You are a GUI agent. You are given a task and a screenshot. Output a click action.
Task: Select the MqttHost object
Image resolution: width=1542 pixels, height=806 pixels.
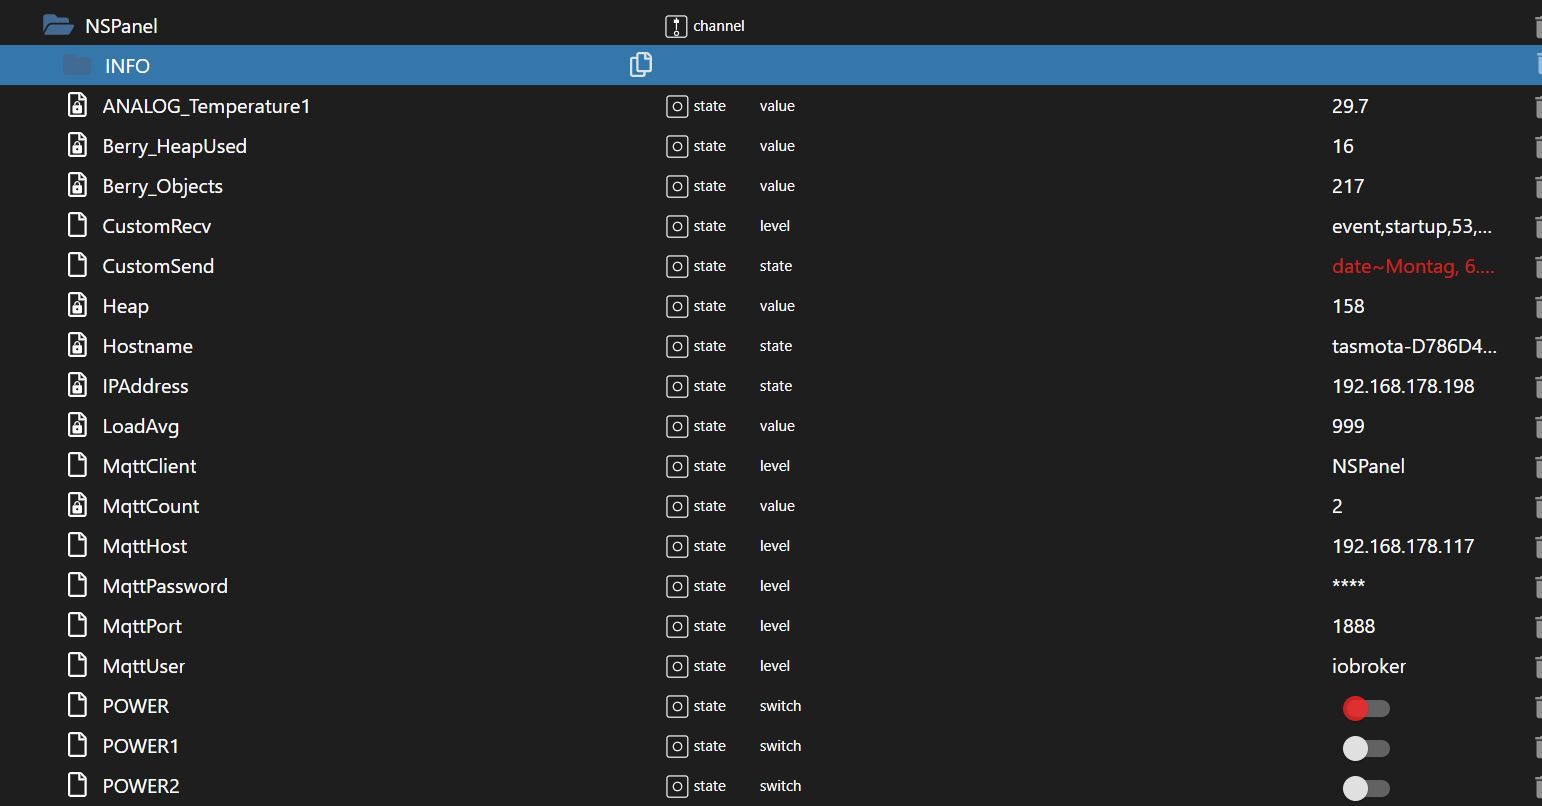pos(144,546)
